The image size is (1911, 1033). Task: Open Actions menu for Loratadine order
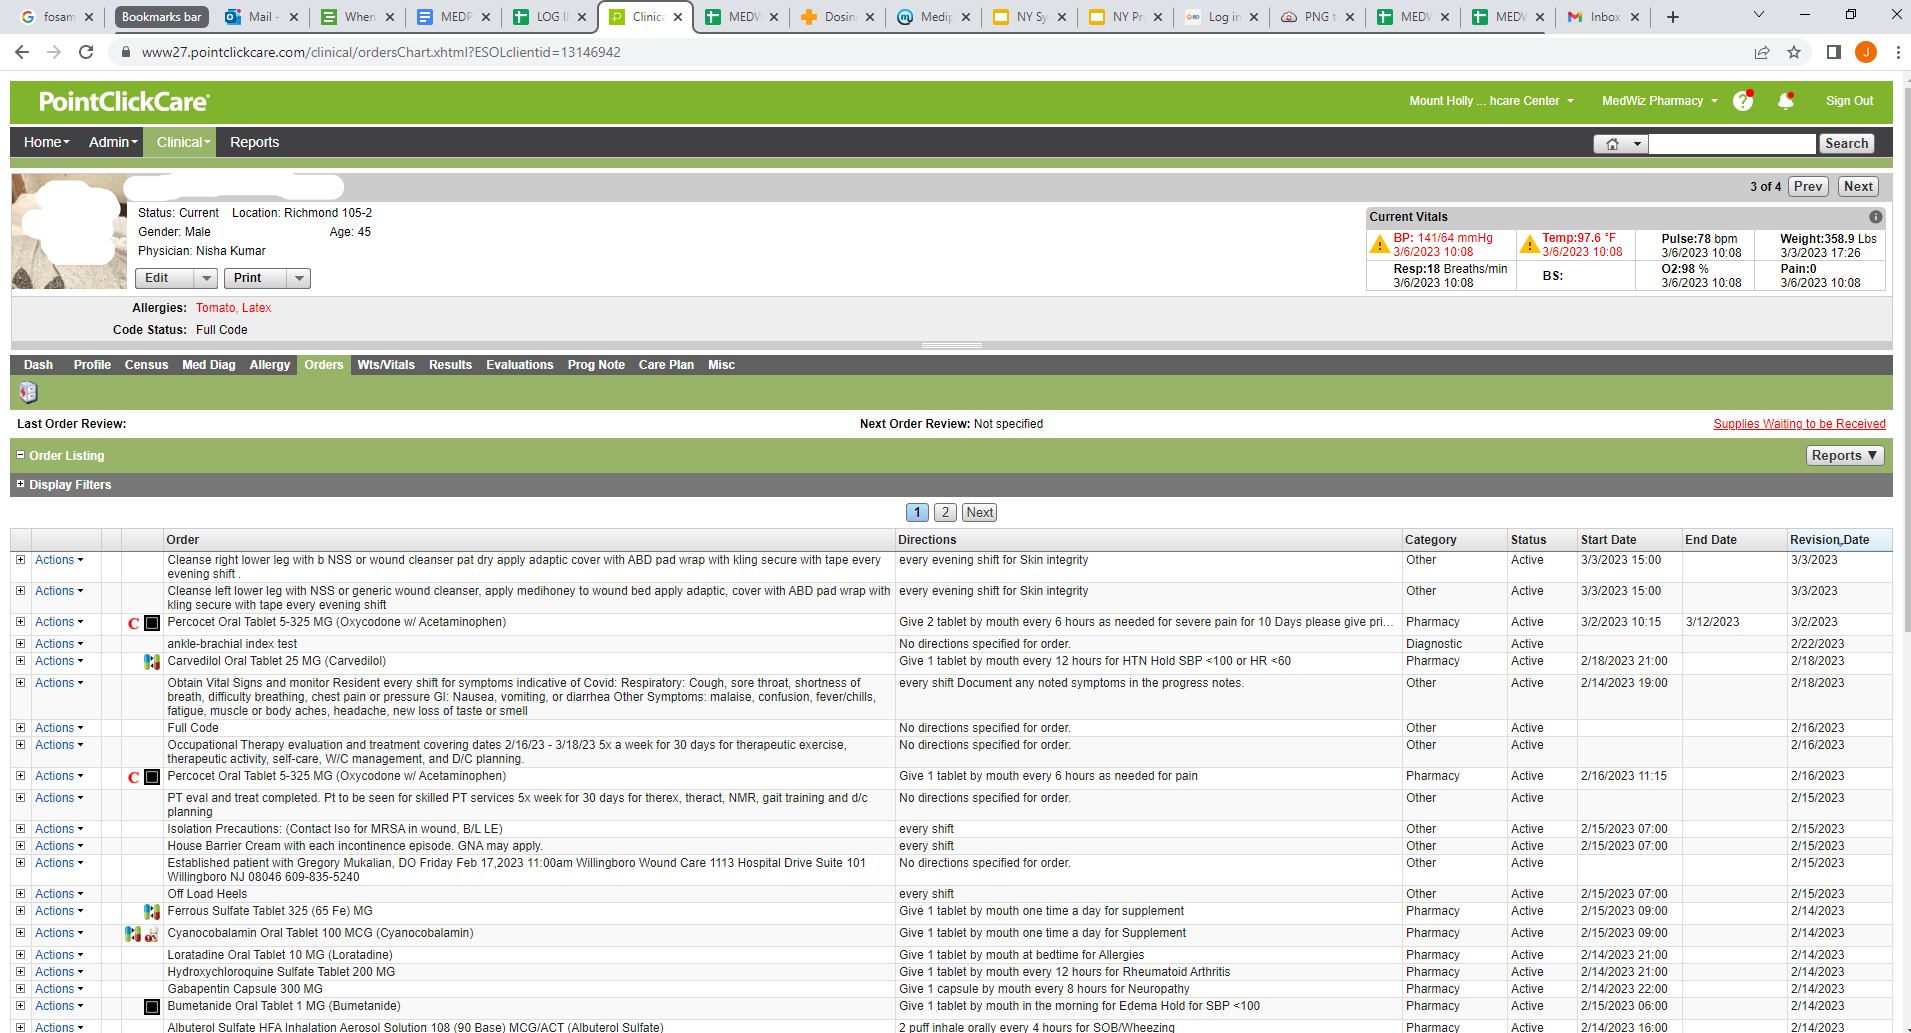pos(59,955)
